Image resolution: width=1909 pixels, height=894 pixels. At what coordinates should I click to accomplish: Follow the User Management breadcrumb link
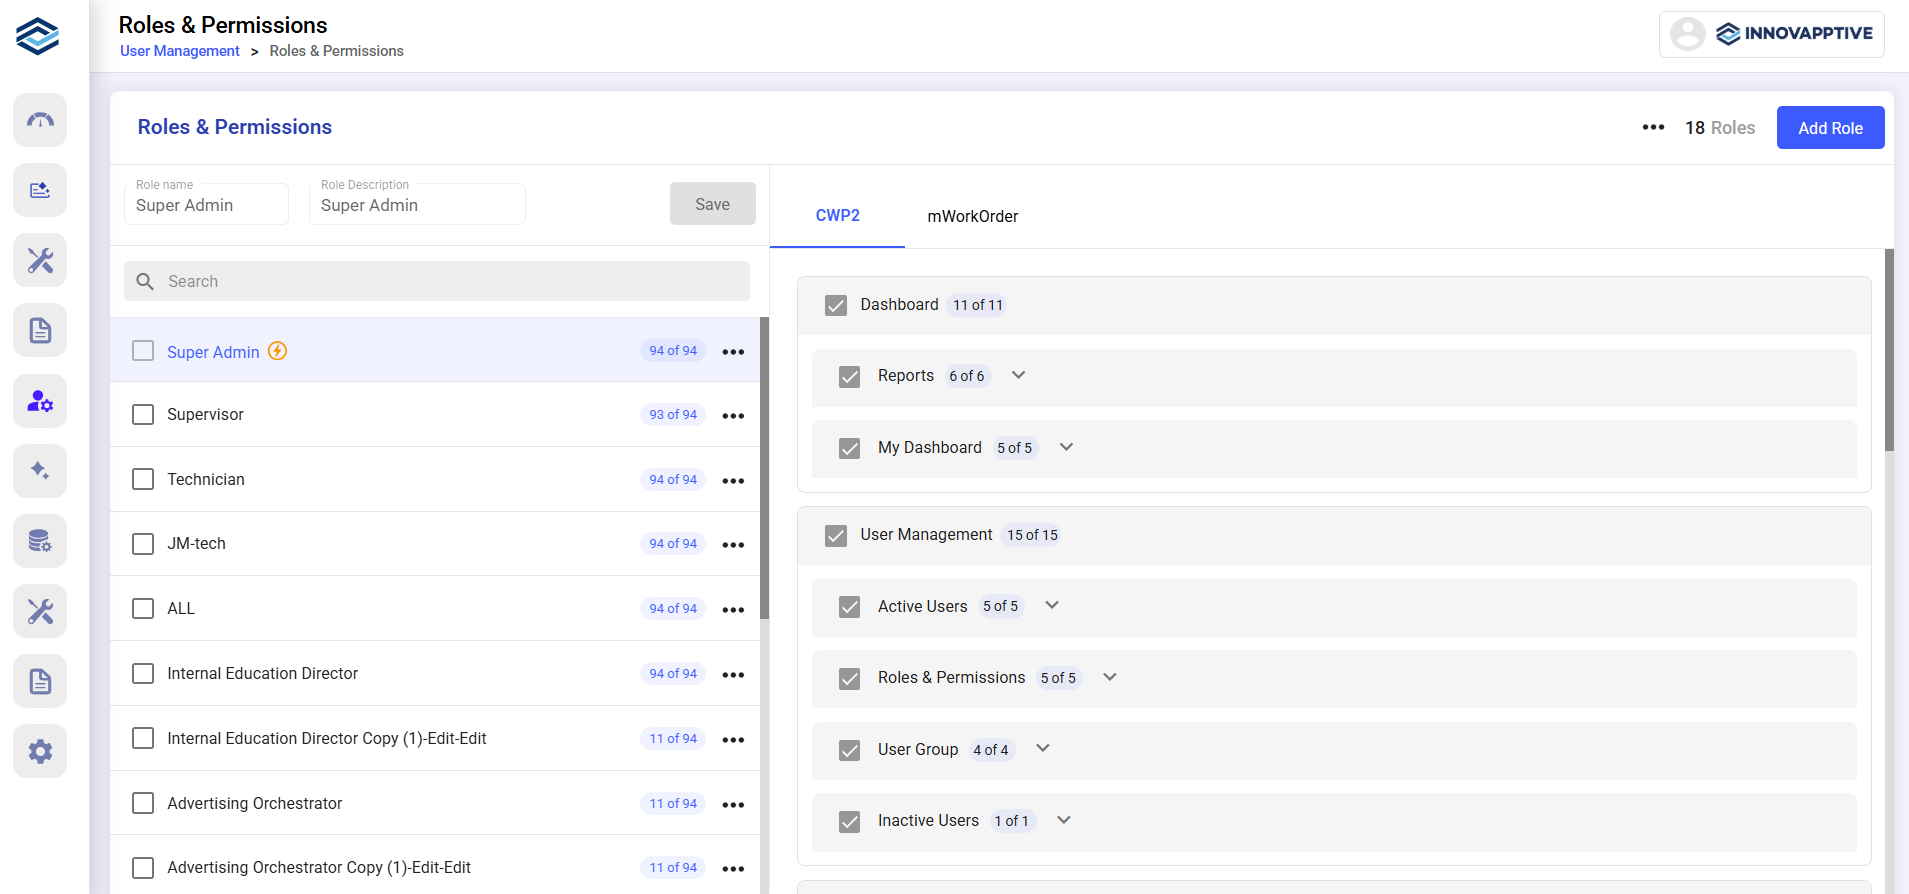click(x=180, y=51)
